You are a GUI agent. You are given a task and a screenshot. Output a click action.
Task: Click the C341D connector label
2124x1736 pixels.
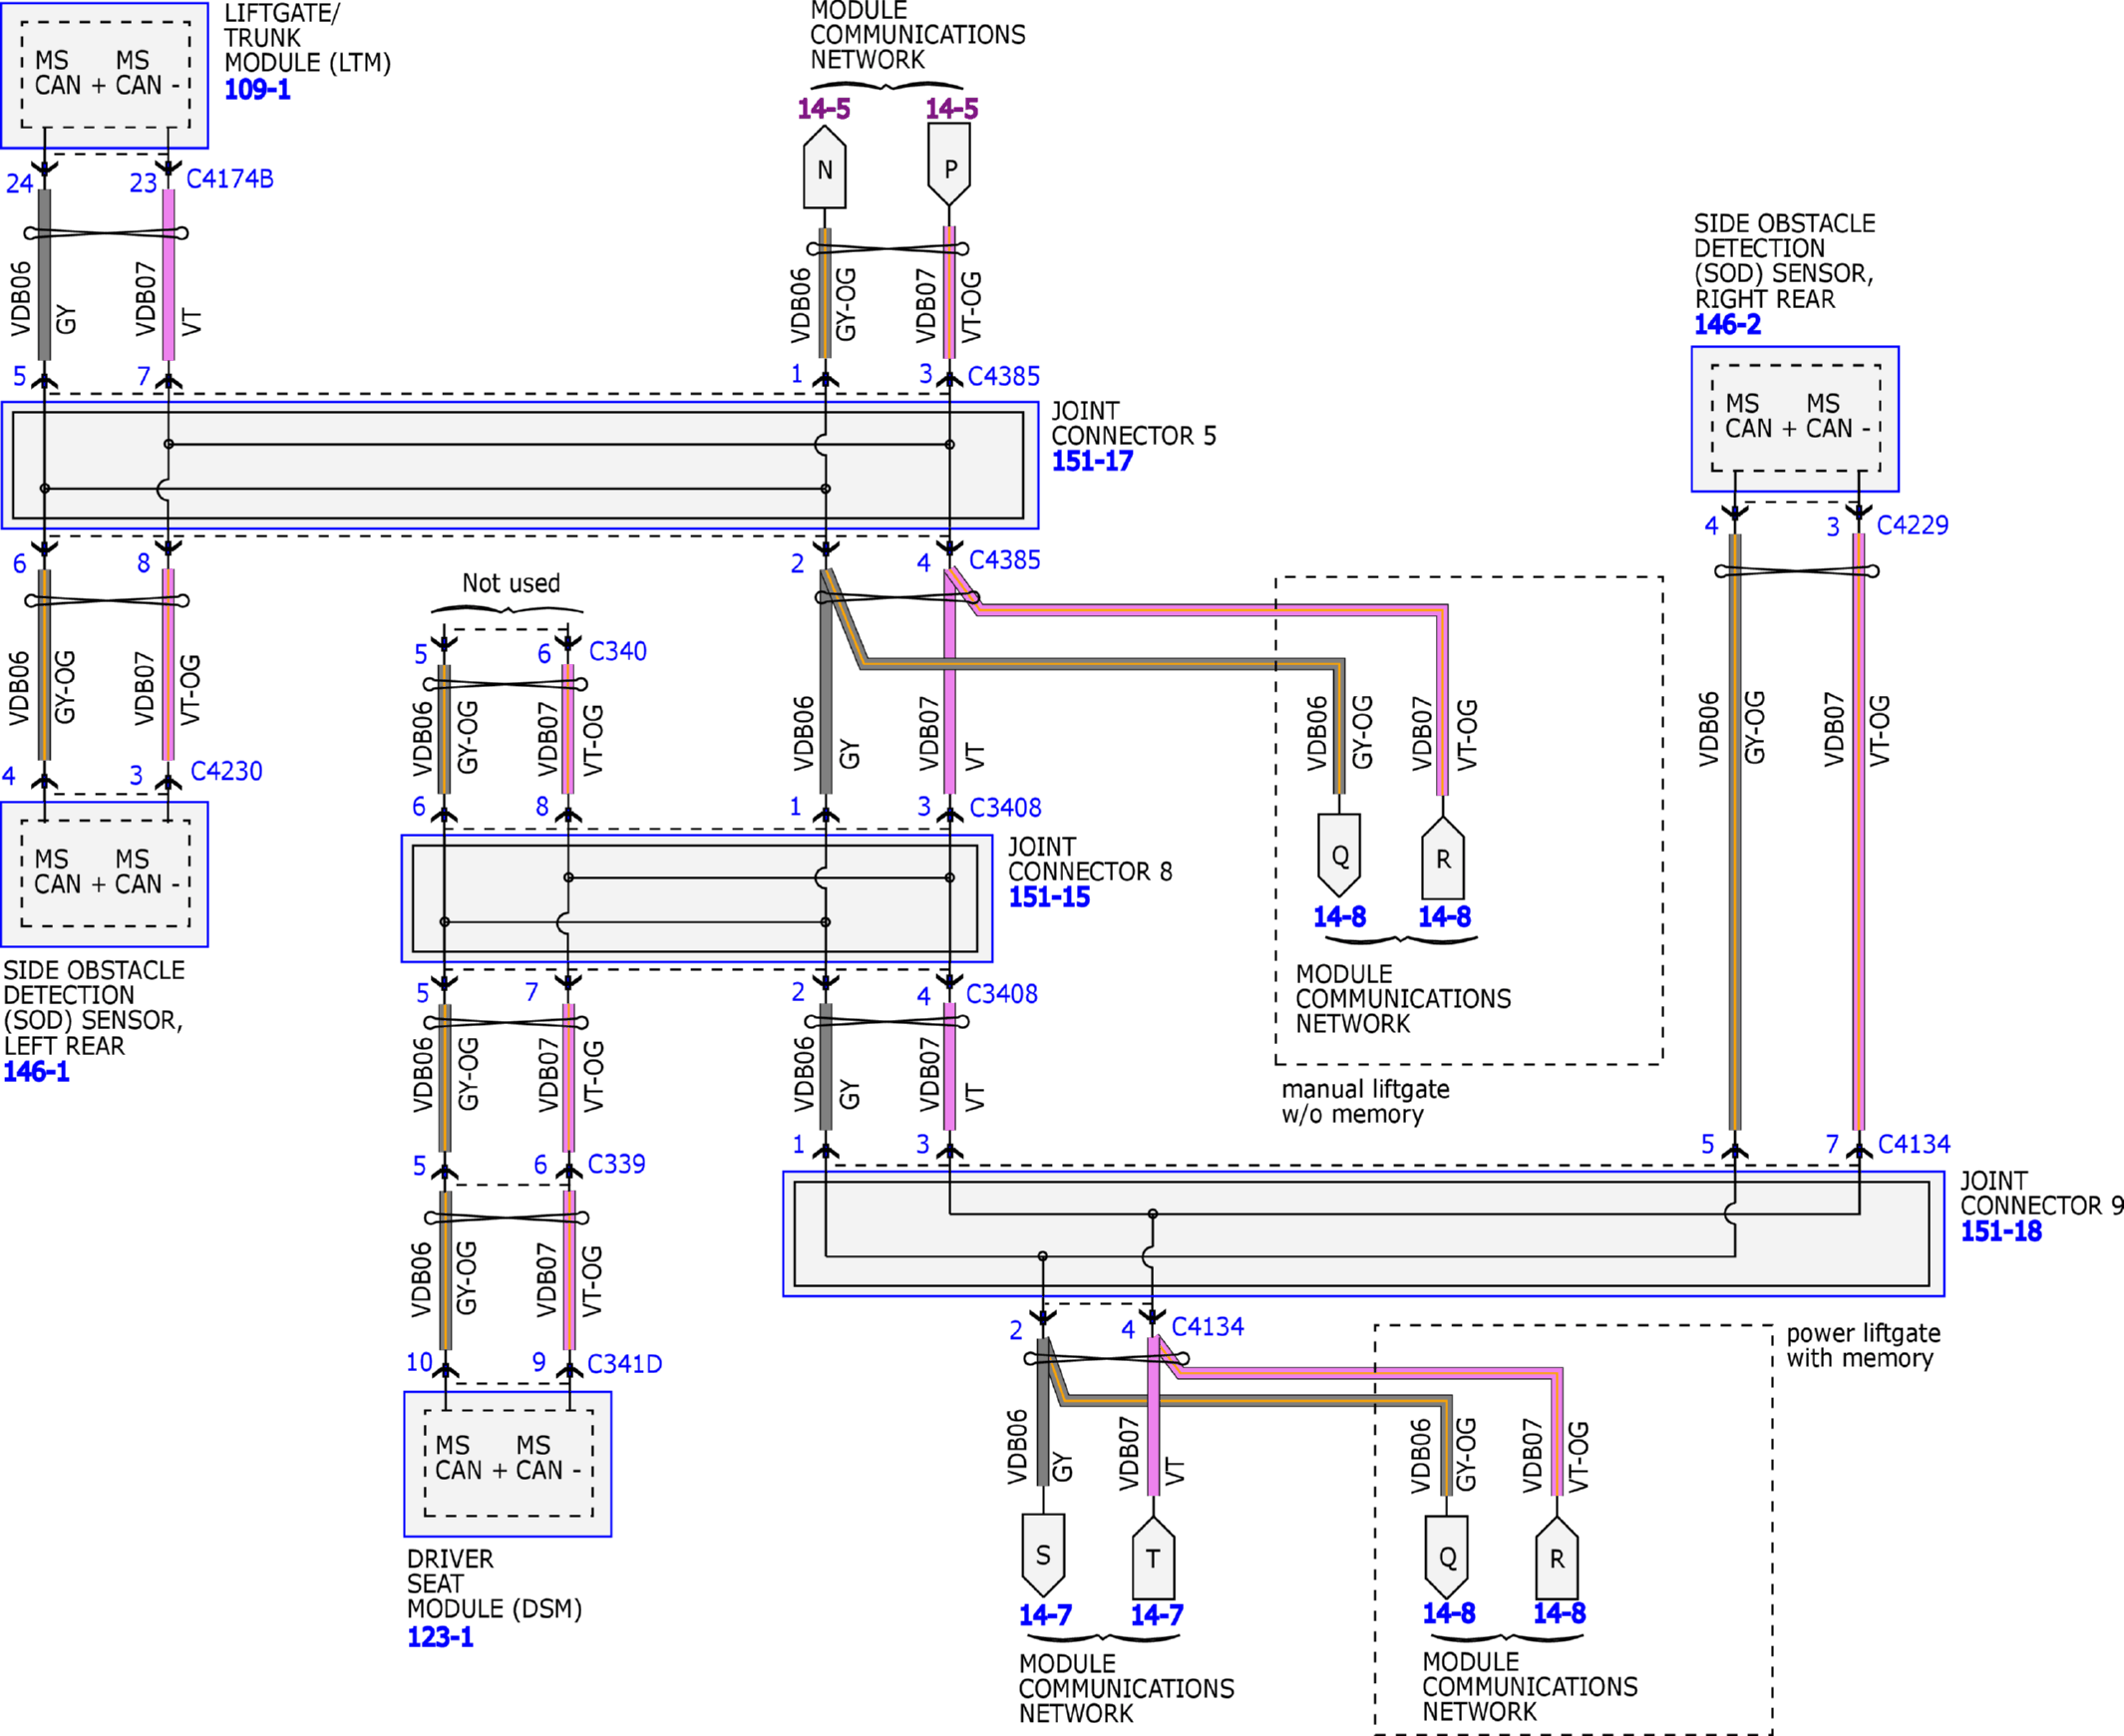click(625, 1364)
